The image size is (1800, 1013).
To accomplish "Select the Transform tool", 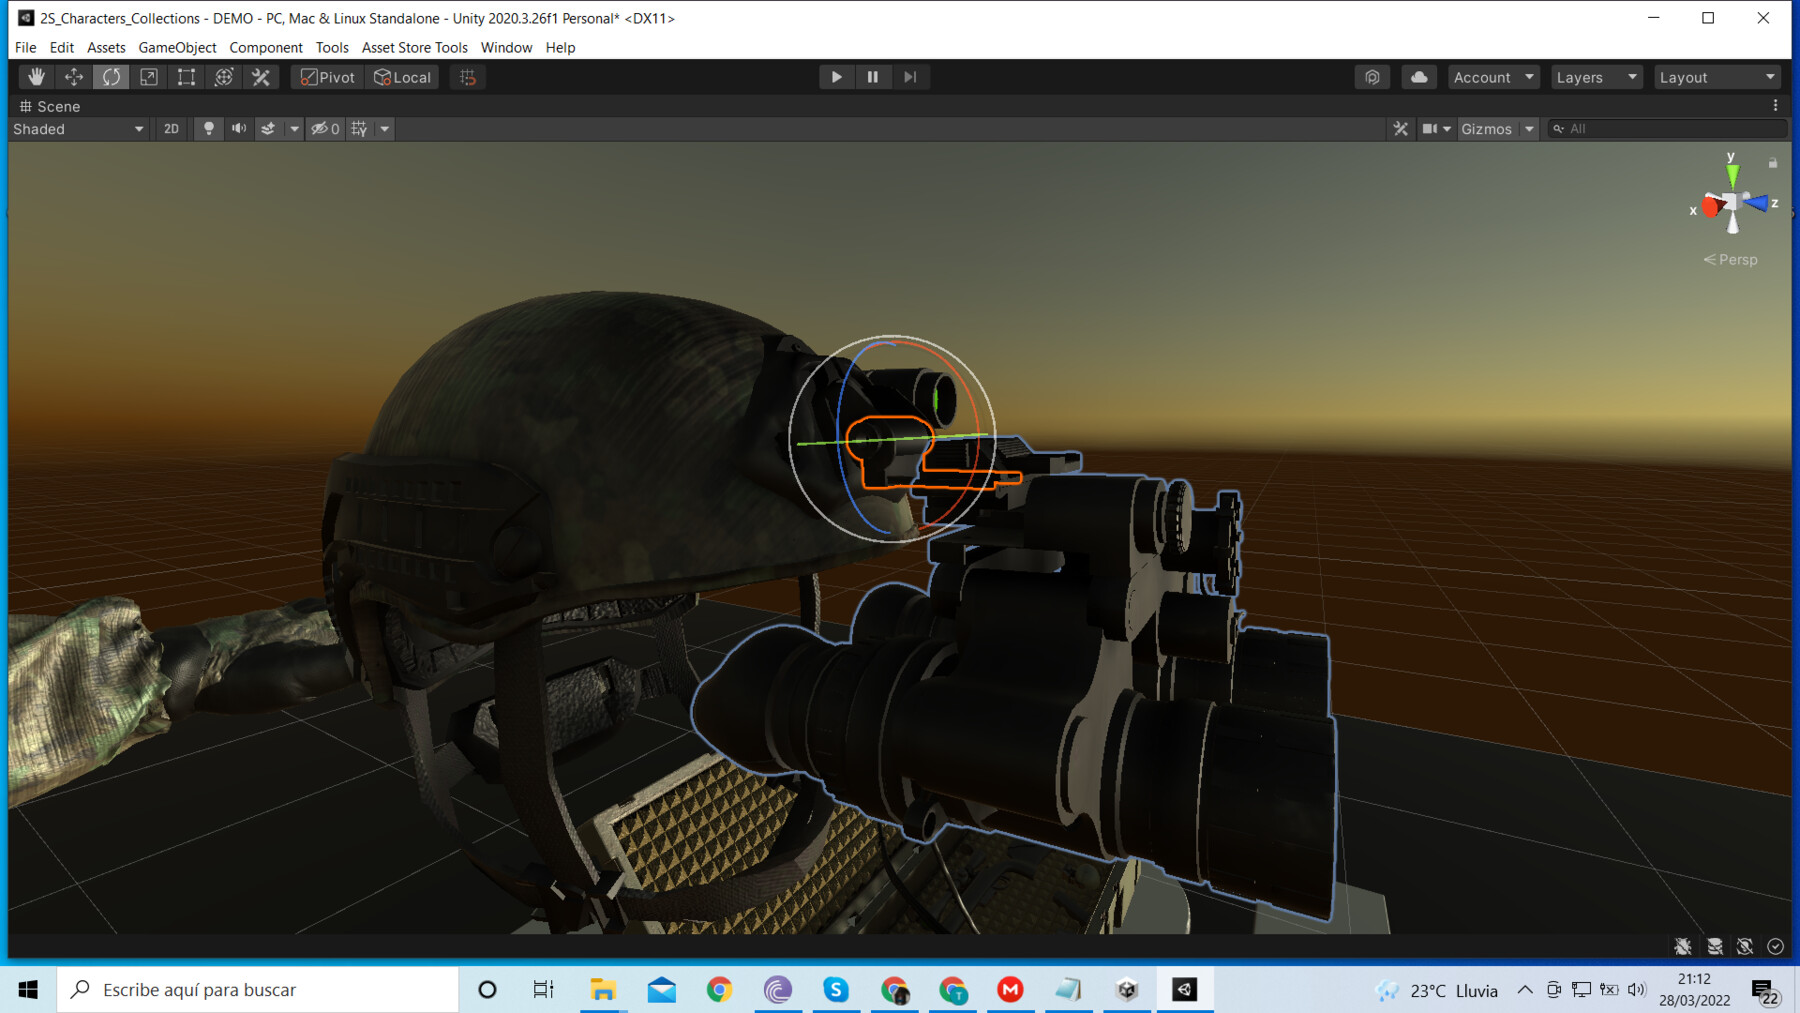I will 224,77.
